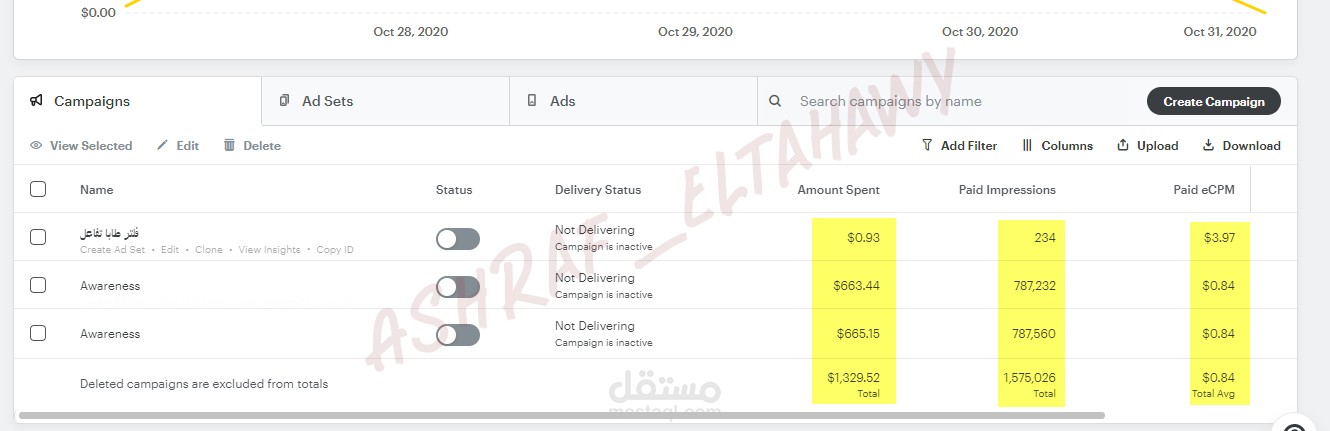This screenshot has height=431, width=1330.
Task: Open Add Filter funnel icon
Action: (x=927, y=146)
